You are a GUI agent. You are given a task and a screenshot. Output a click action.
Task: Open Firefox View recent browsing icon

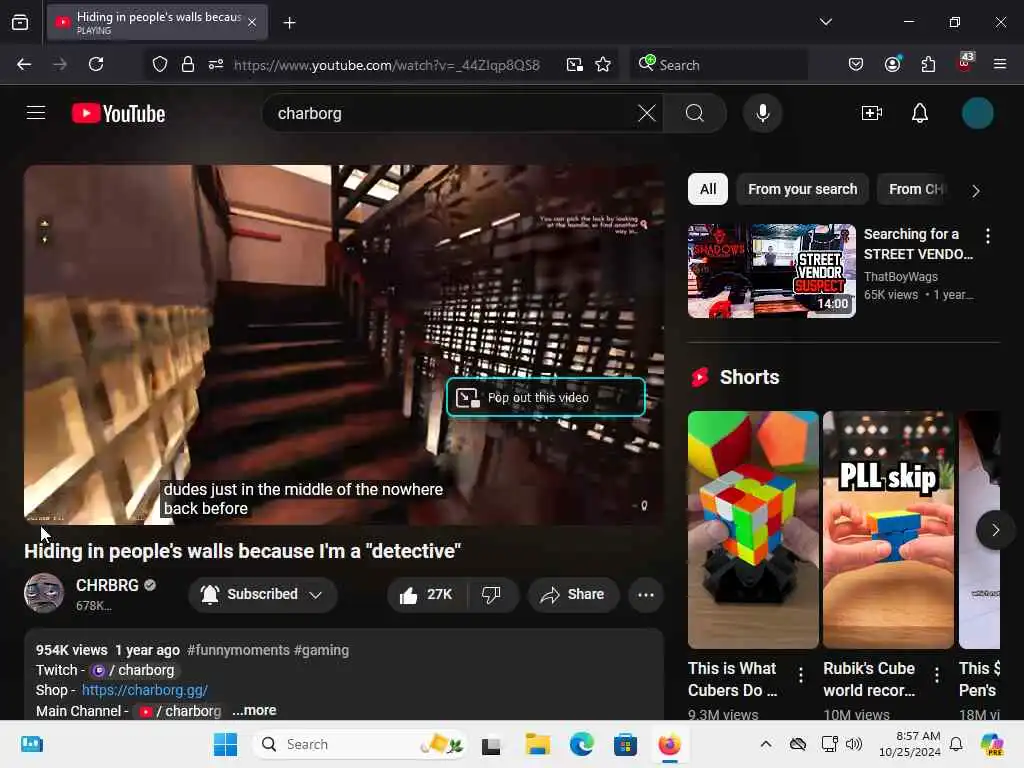20,23
